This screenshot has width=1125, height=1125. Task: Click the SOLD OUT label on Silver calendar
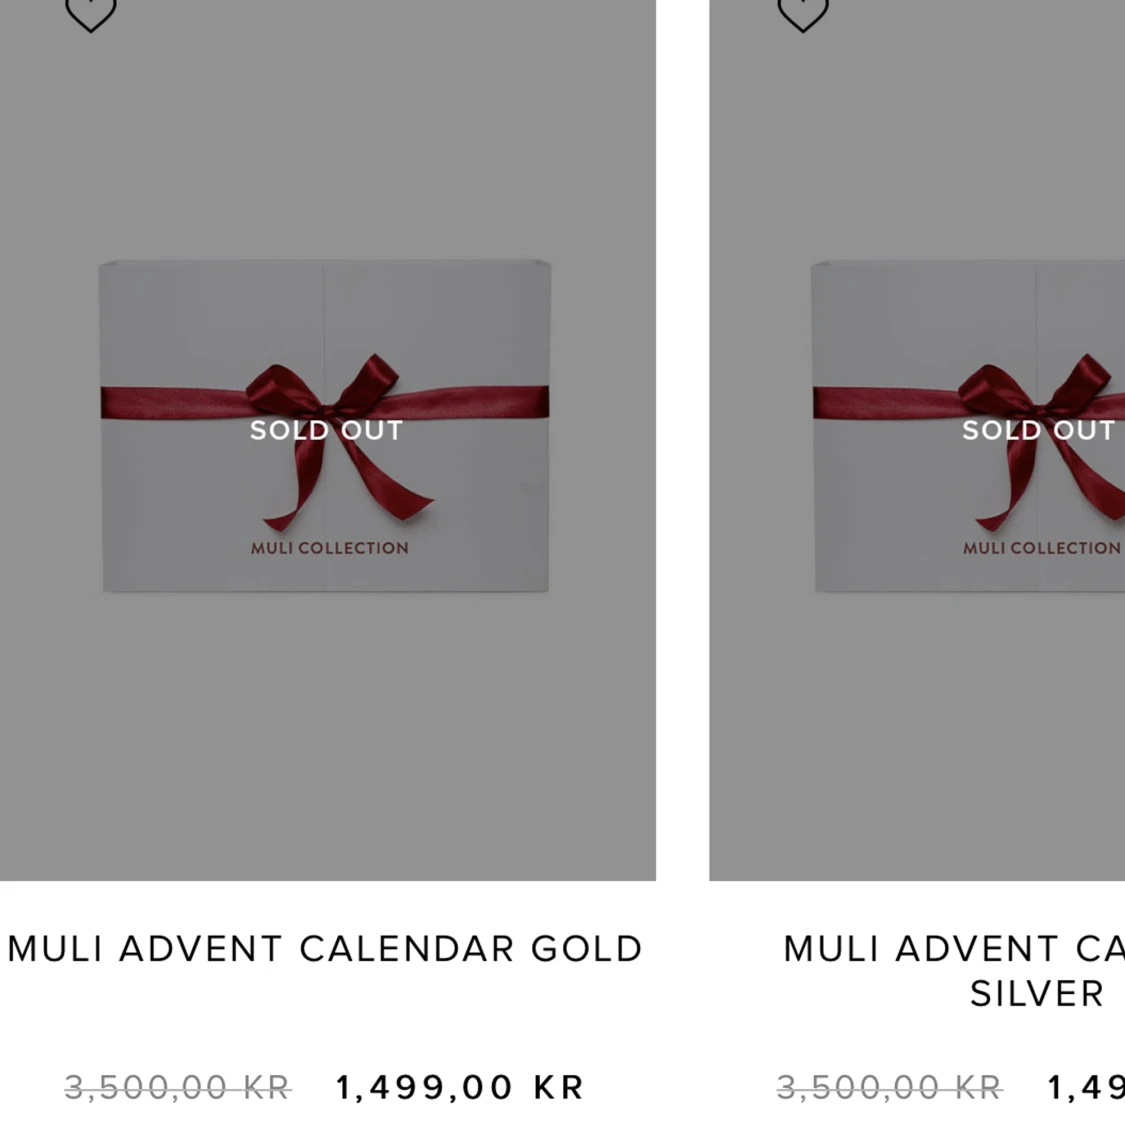[x=1038, y=430]
